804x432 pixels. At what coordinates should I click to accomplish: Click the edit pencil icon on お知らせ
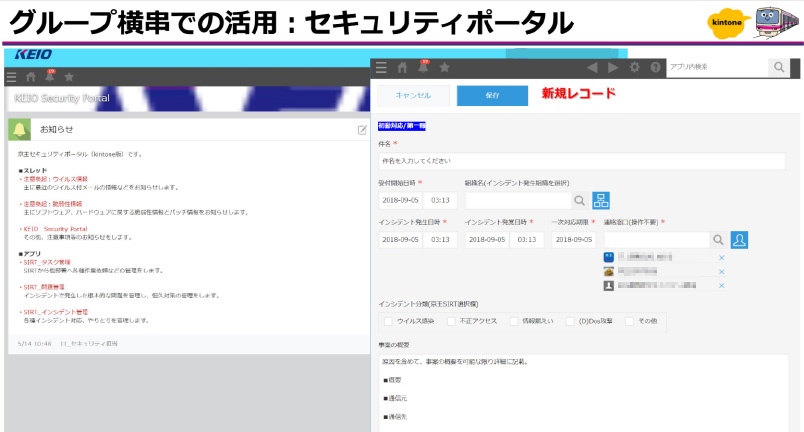click(362, 130)
